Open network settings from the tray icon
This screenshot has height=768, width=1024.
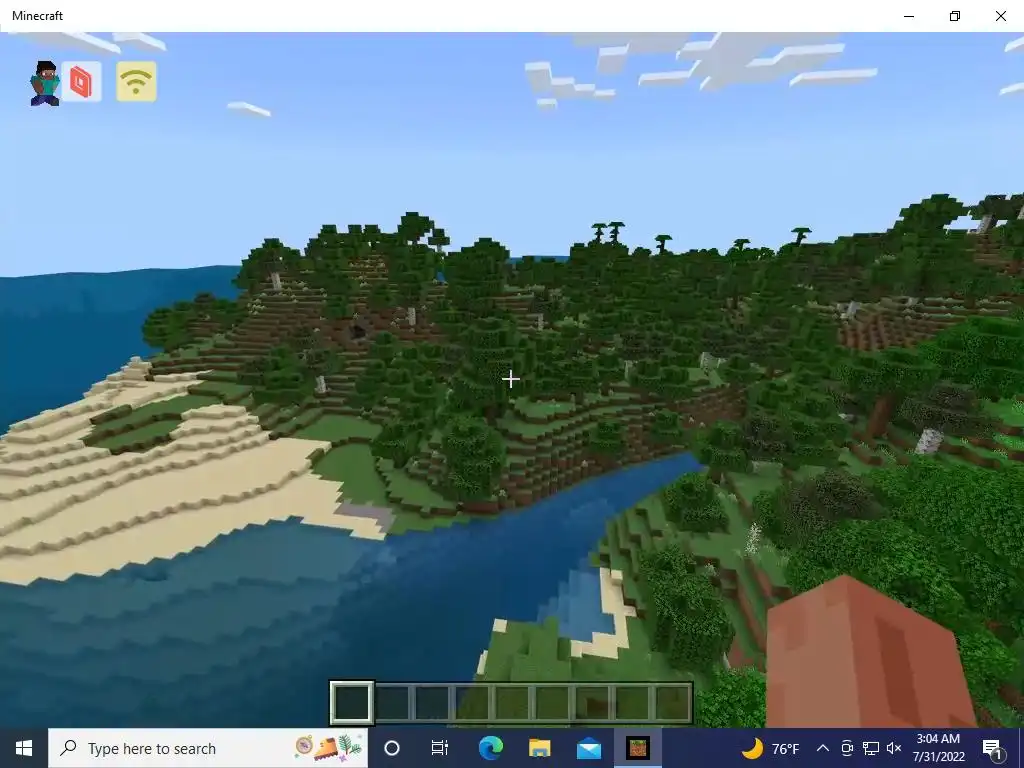871,748
